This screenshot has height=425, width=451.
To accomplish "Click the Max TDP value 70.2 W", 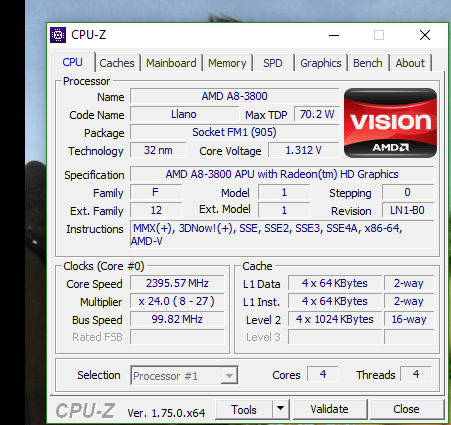I will (x=317, y=114).
